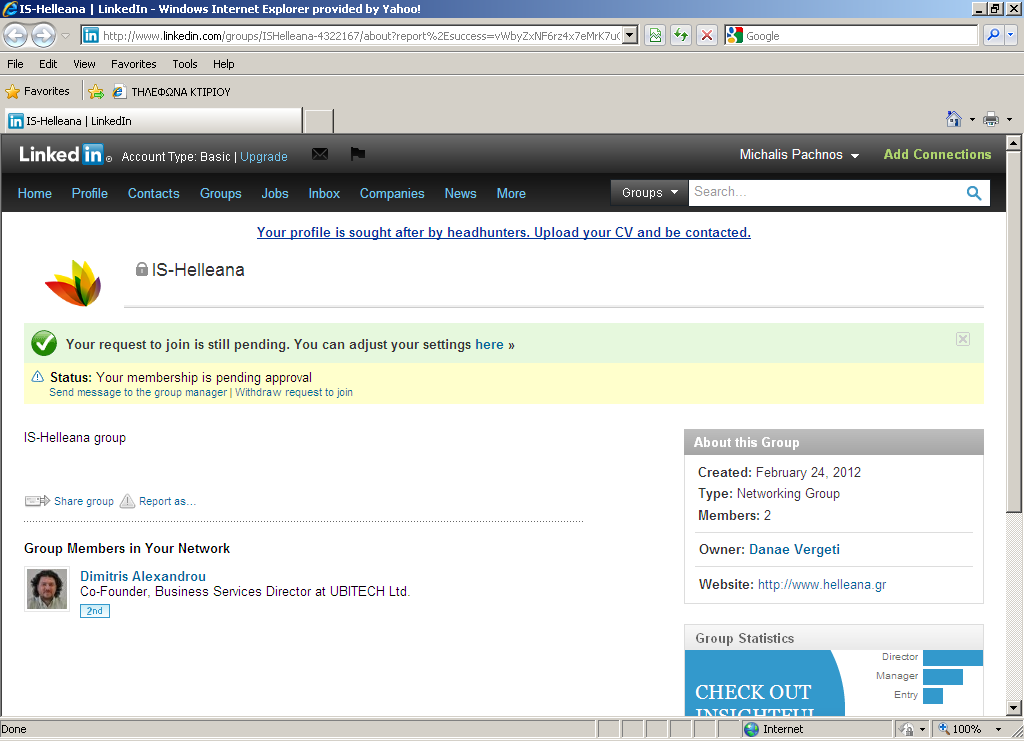Click the LinkedIn logo

65,155
